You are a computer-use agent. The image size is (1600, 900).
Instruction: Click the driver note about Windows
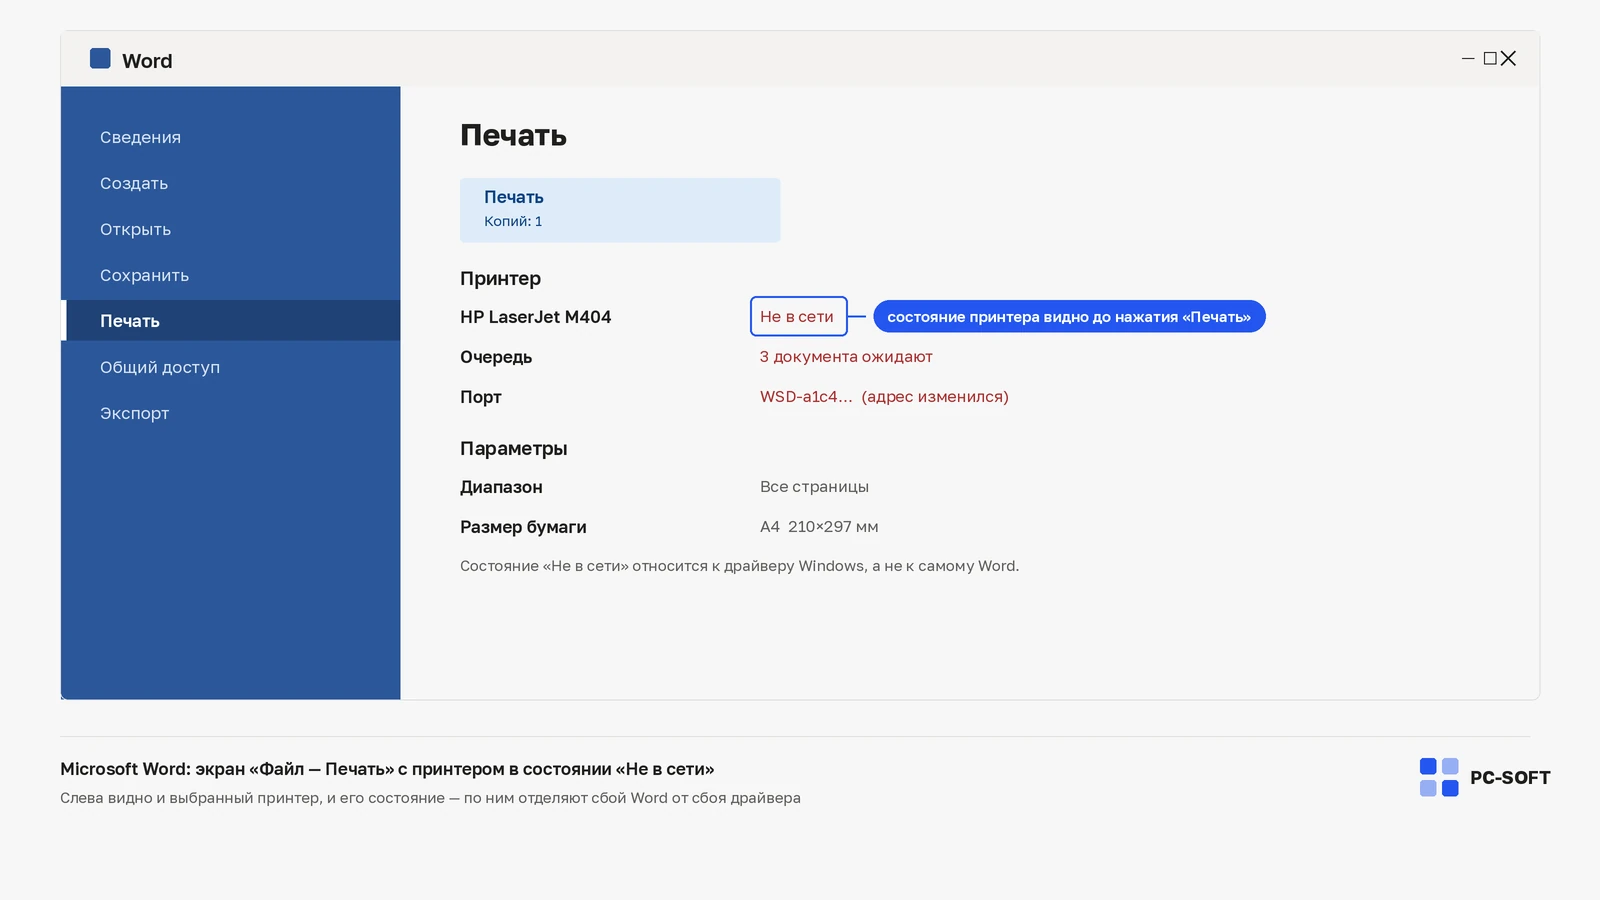(x=739, y=566)
